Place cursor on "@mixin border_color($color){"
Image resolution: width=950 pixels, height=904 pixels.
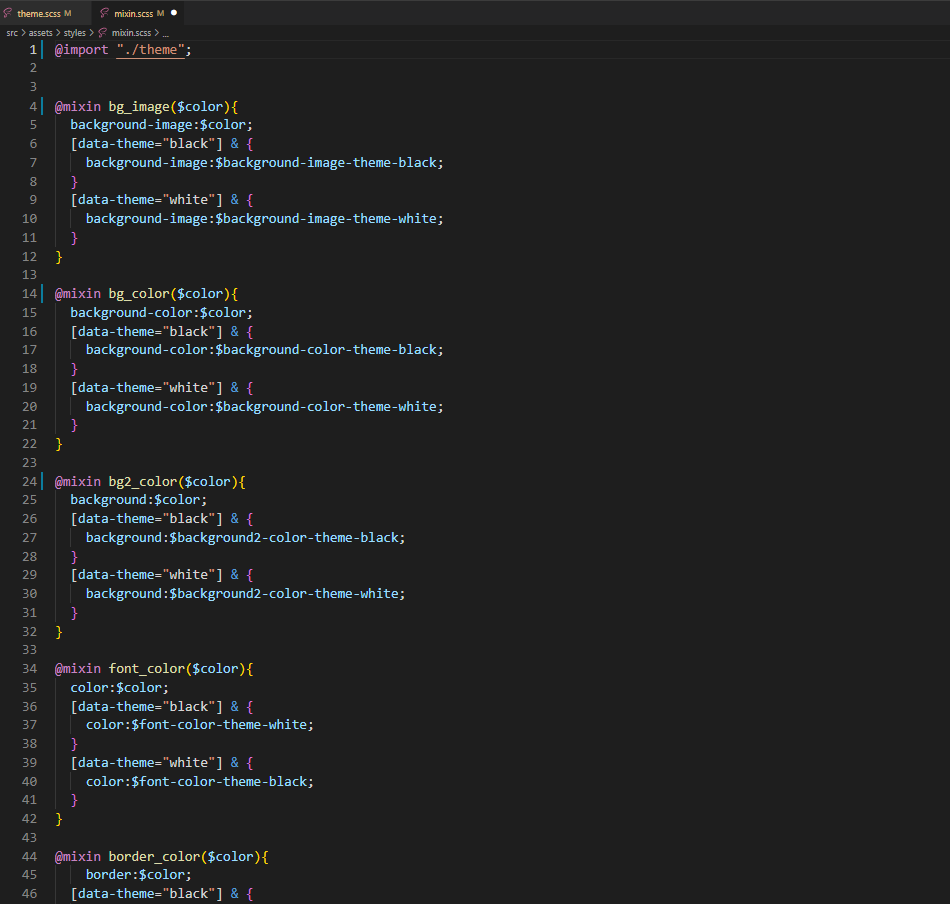click(x=162, y=857)
